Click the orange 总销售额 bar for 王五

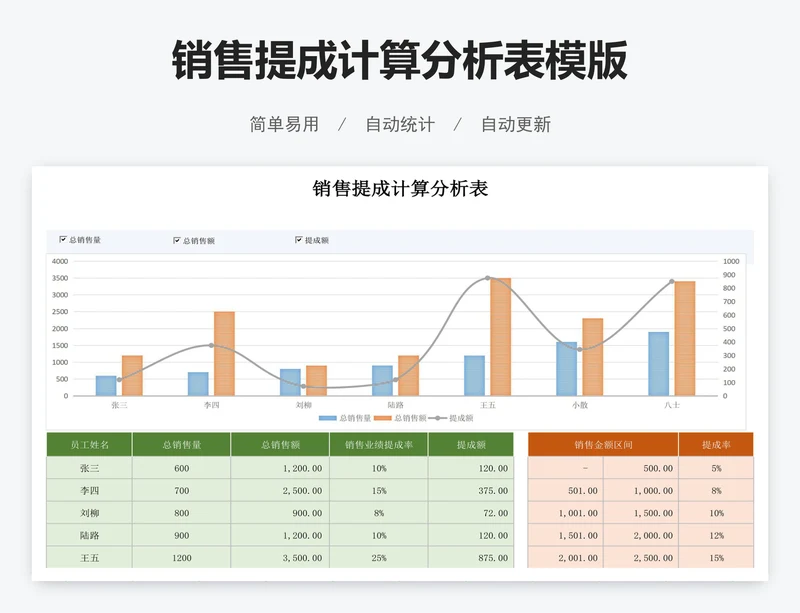coord(501,337)
